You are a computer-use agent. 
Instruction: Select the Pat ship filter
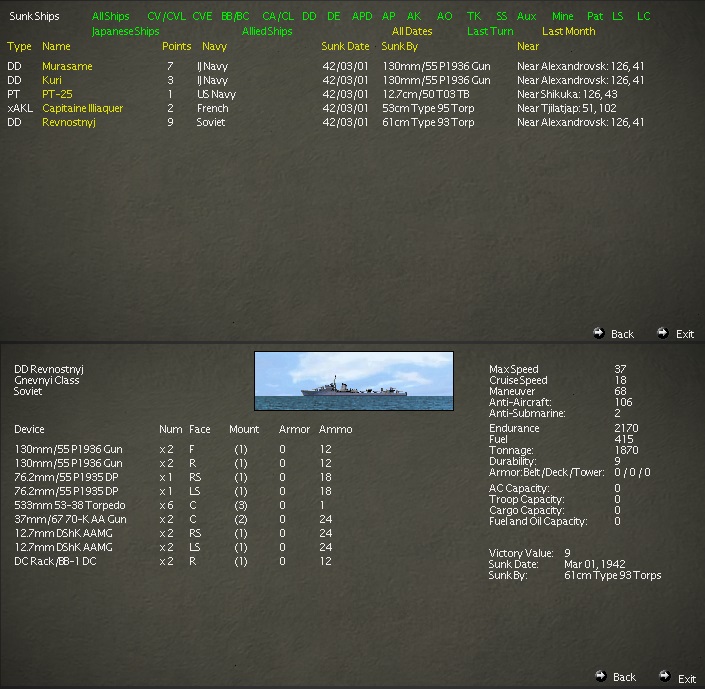595,16
